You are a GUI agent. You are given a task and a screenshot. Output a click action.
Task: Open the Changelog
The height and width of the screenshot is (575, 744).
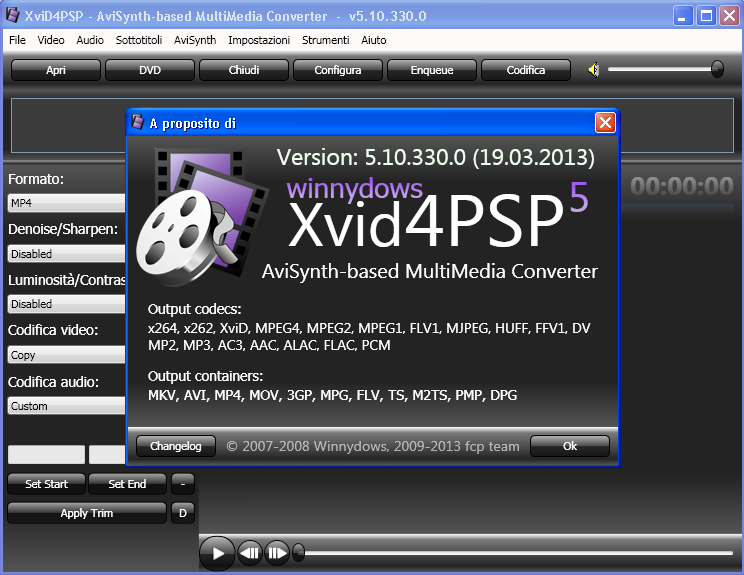(176, 446)
